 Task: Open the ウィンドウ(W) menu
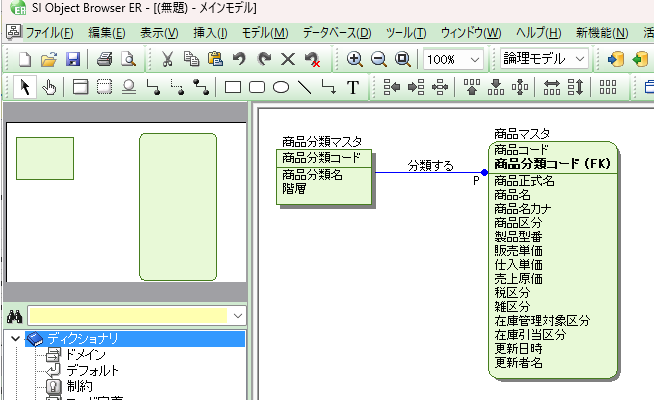tap(471, 33)
